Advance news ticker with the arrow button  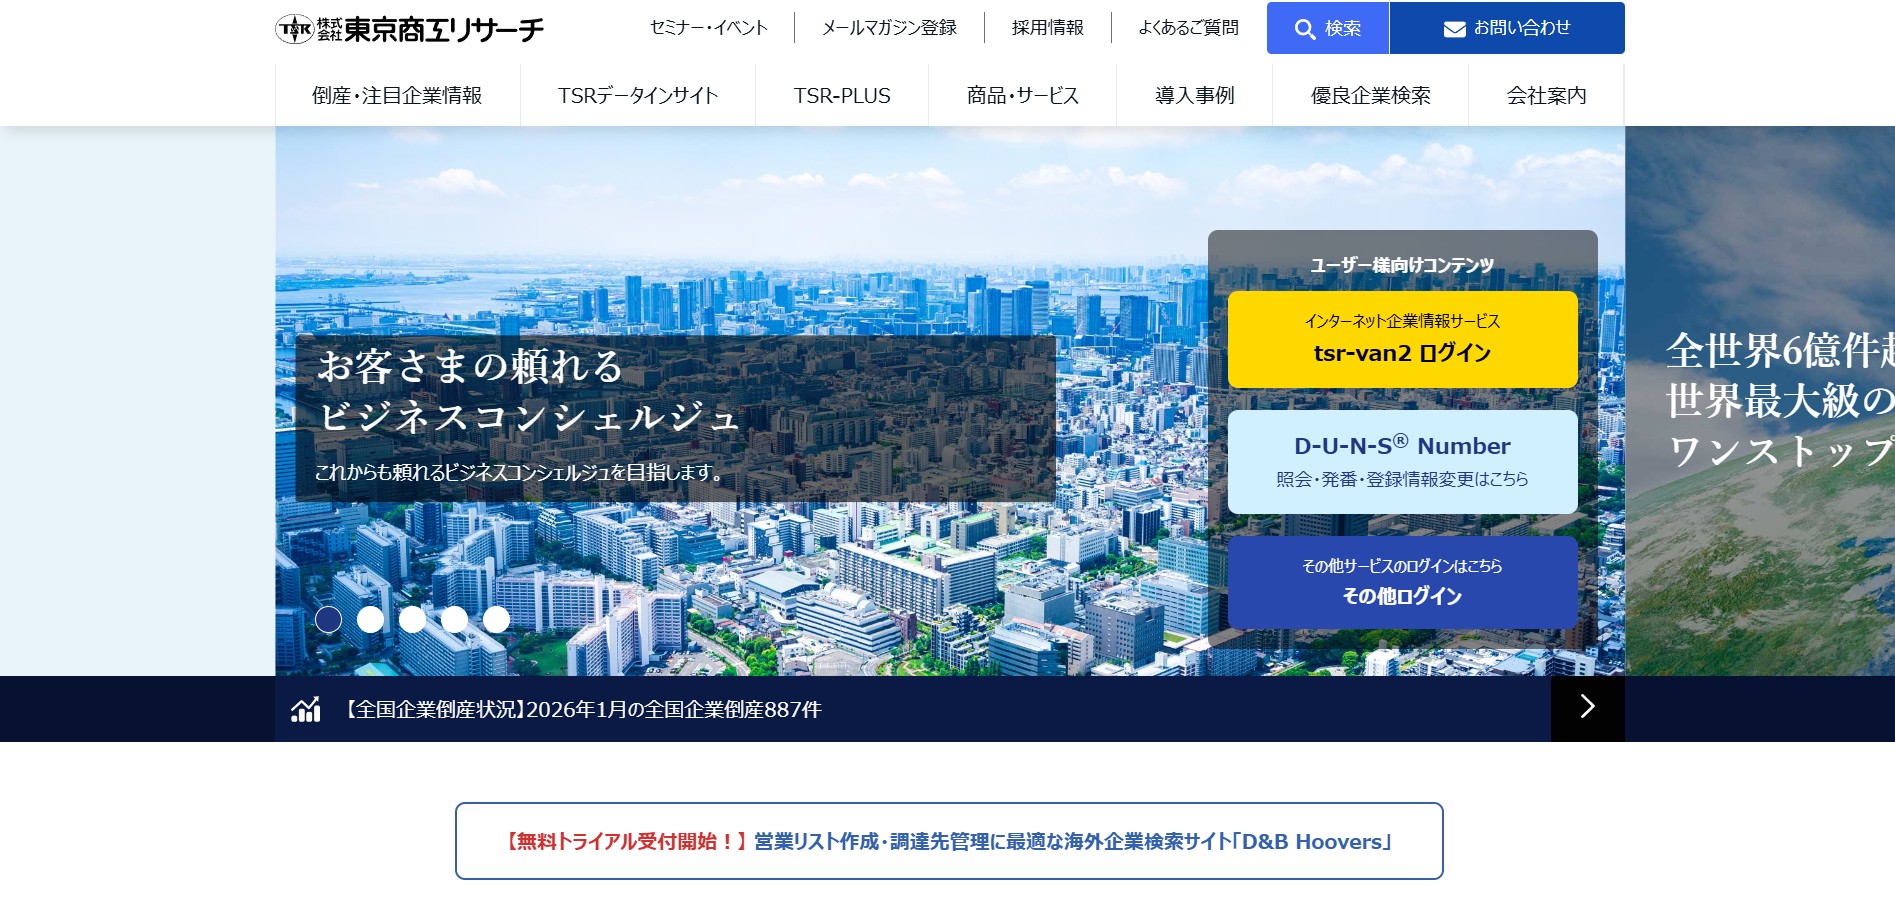click(1587, 708)
